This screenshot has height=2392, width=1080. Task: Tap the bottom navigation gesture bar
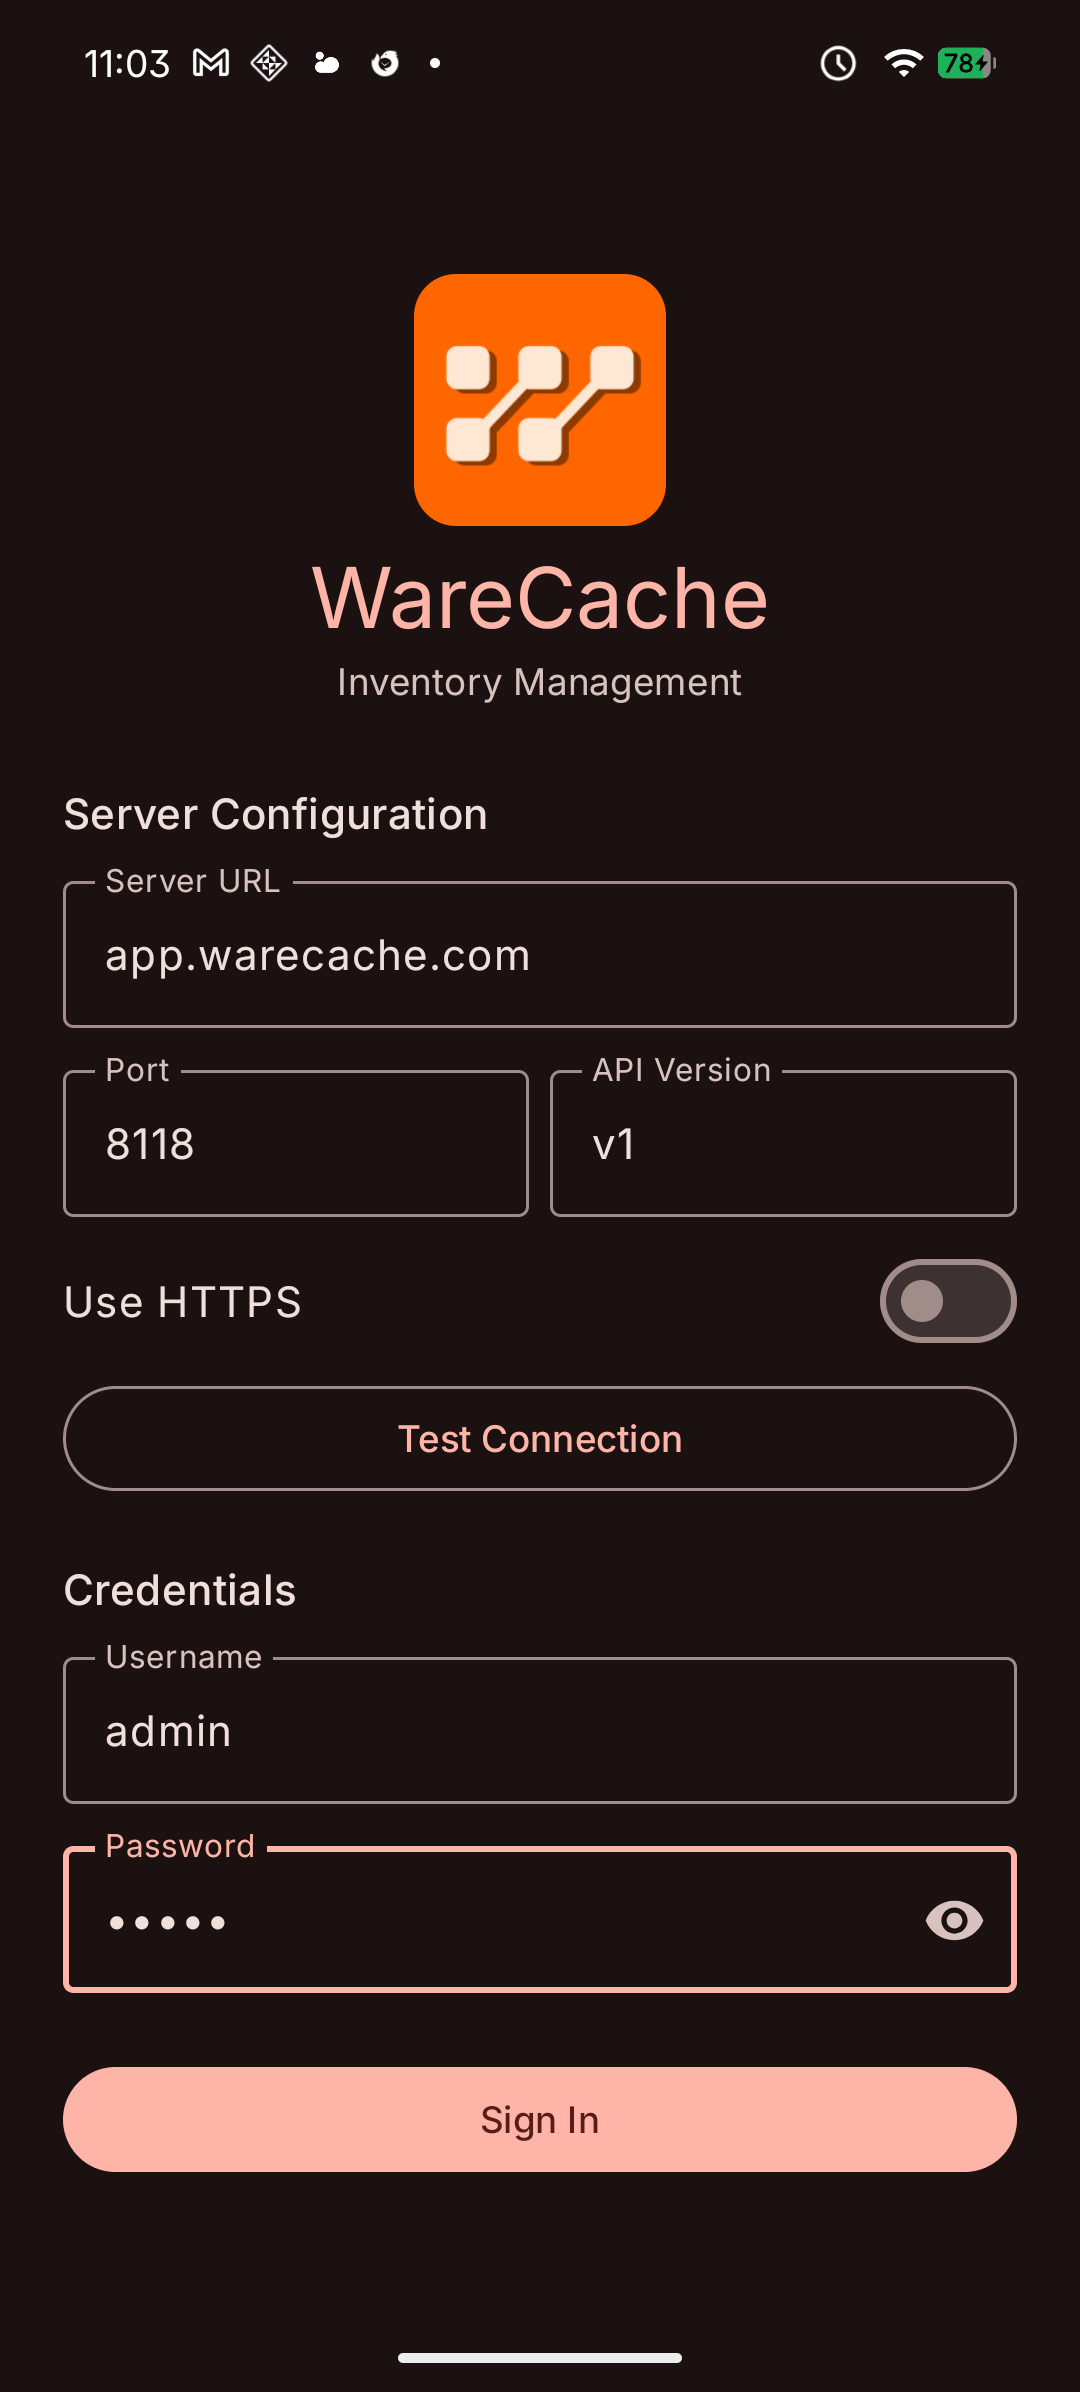[540, 2358]
